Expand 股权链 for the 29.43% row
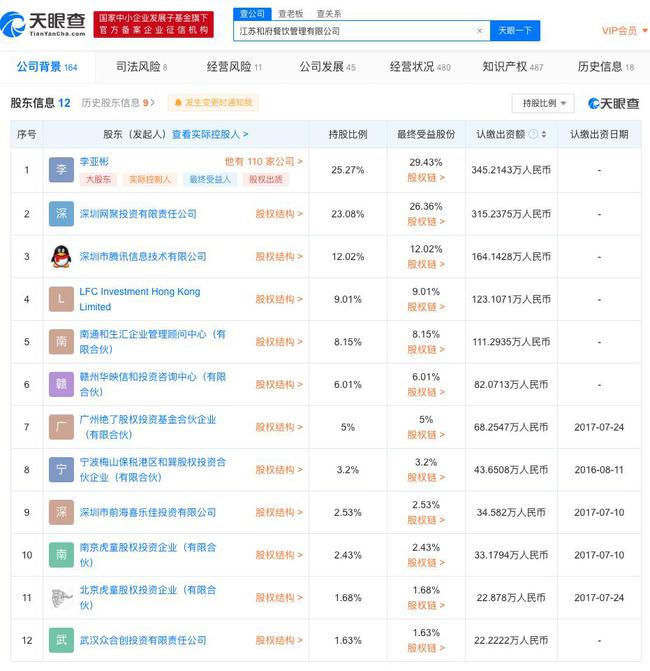Screen dimensions: 650x671 click(x=426, y=178)
